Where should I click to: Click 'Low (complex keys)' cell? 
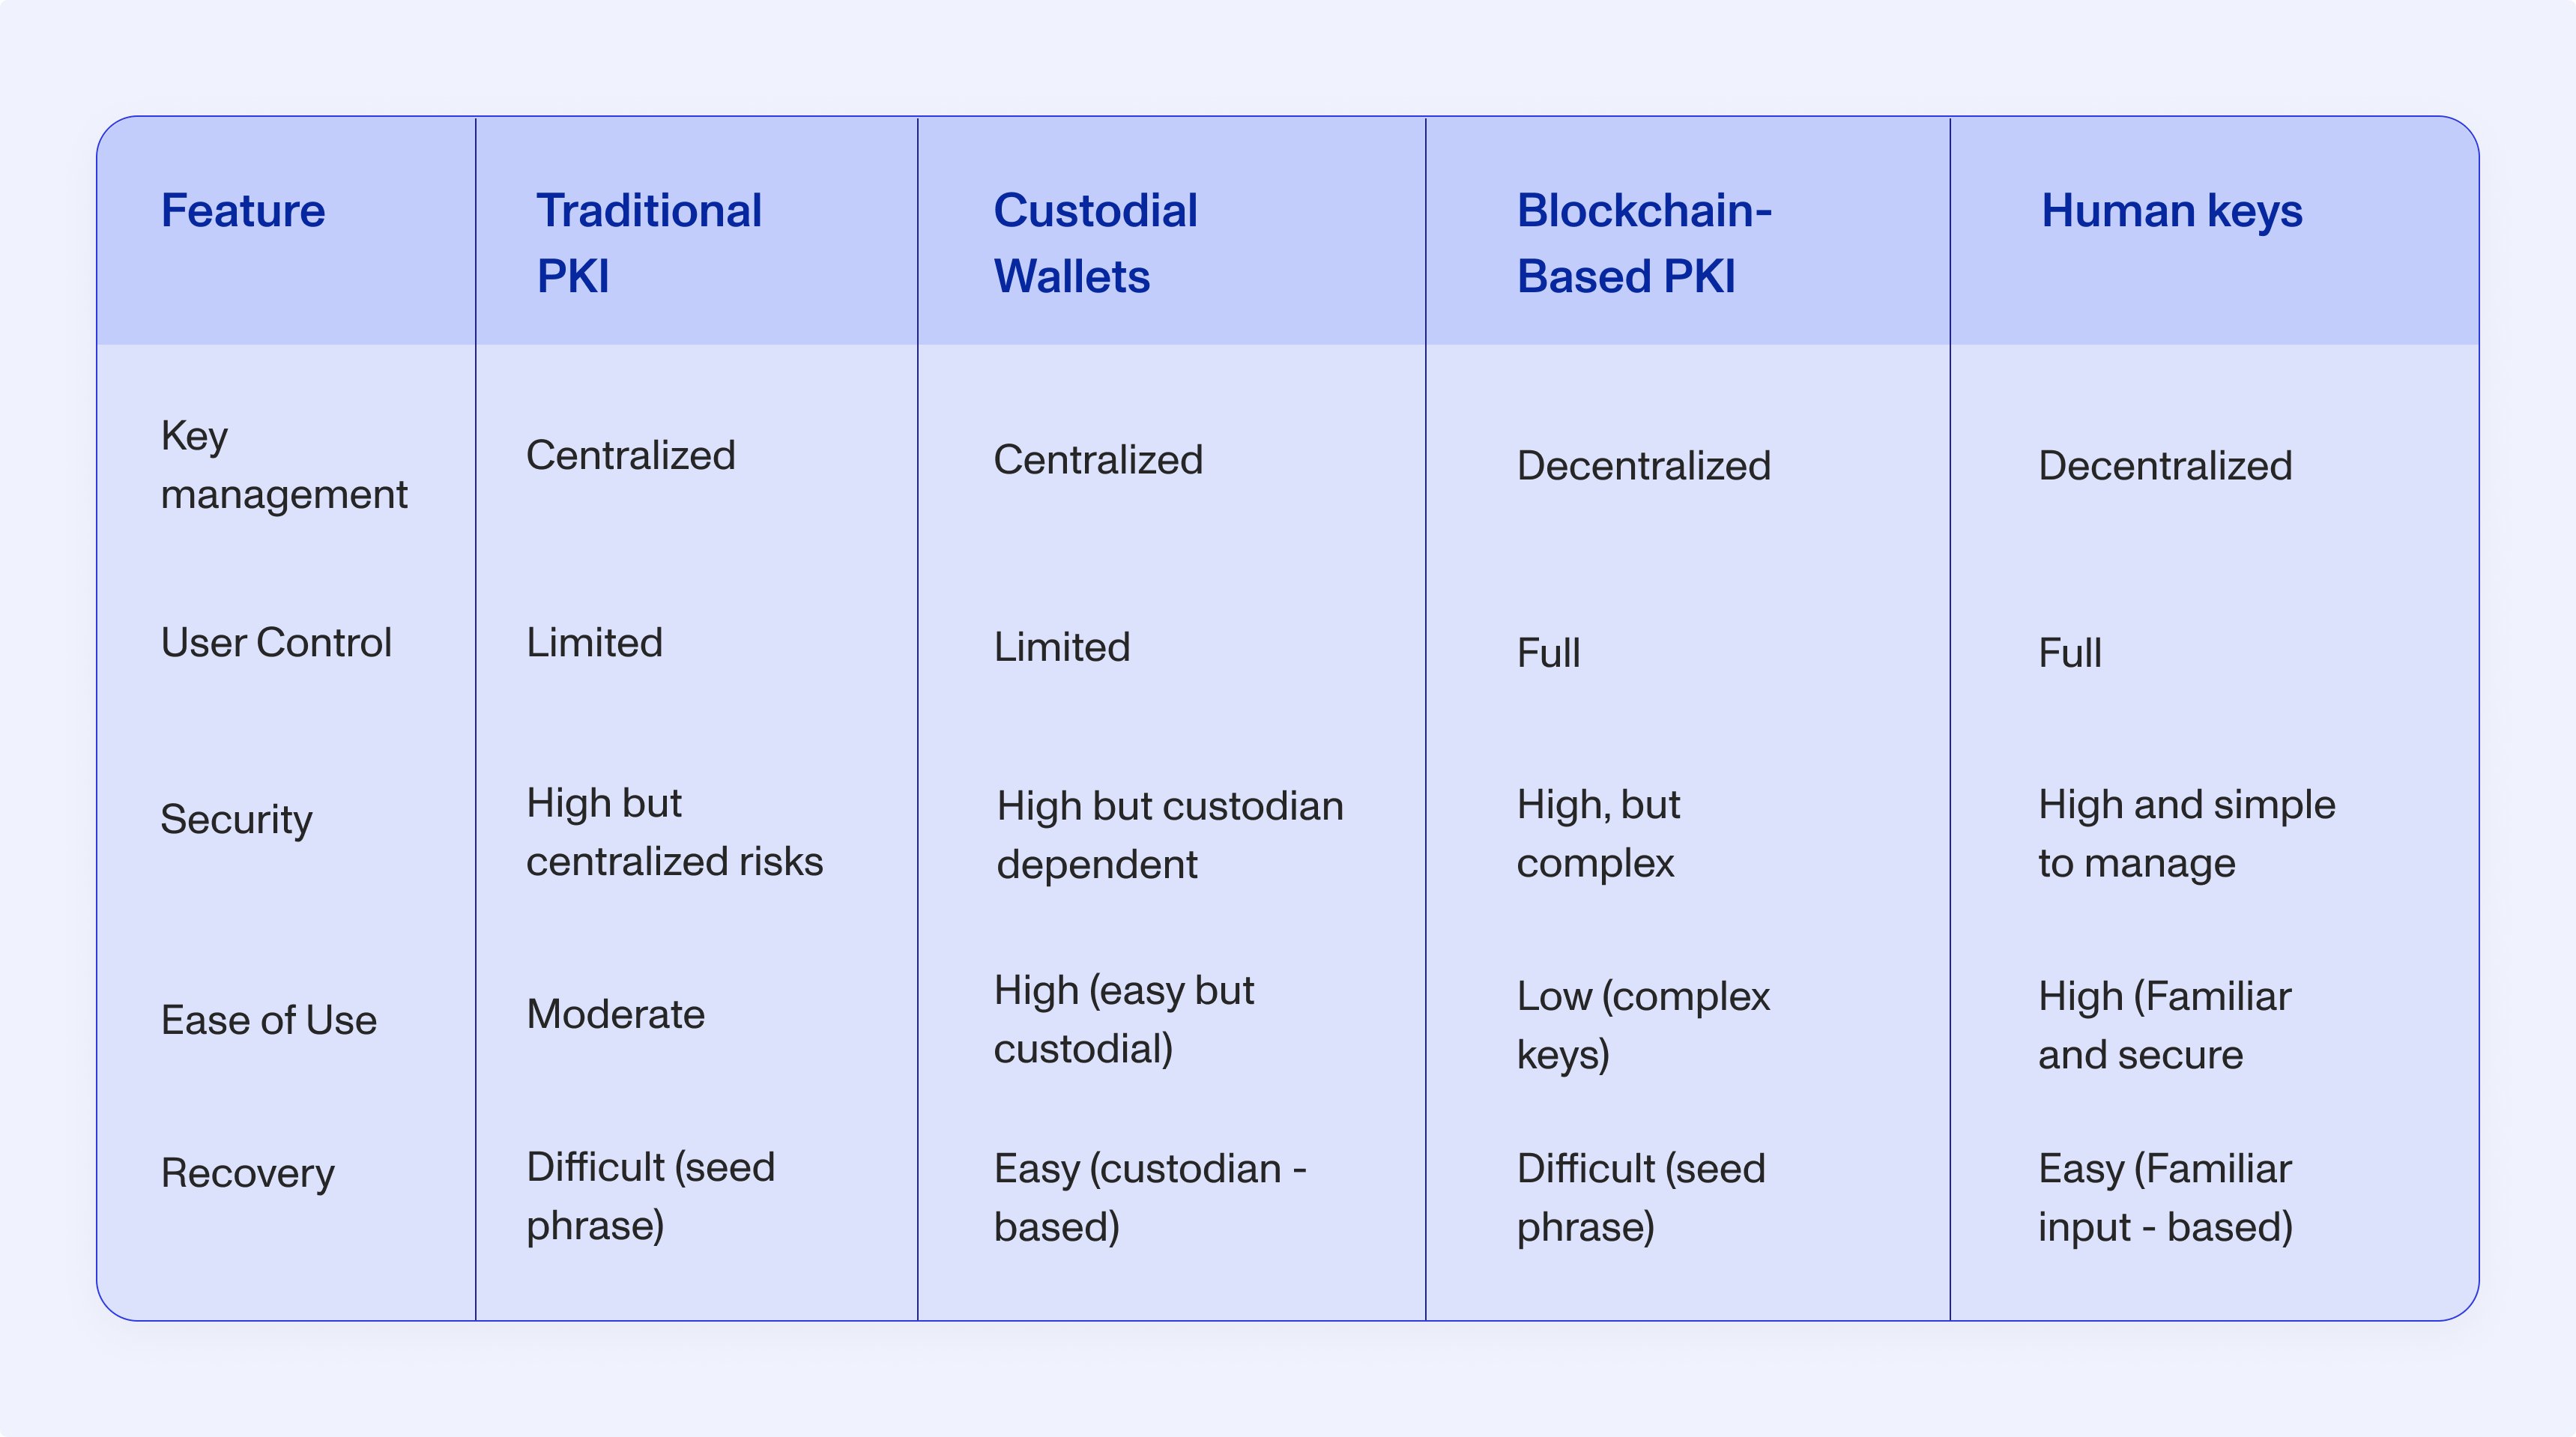point(1643,1025)
